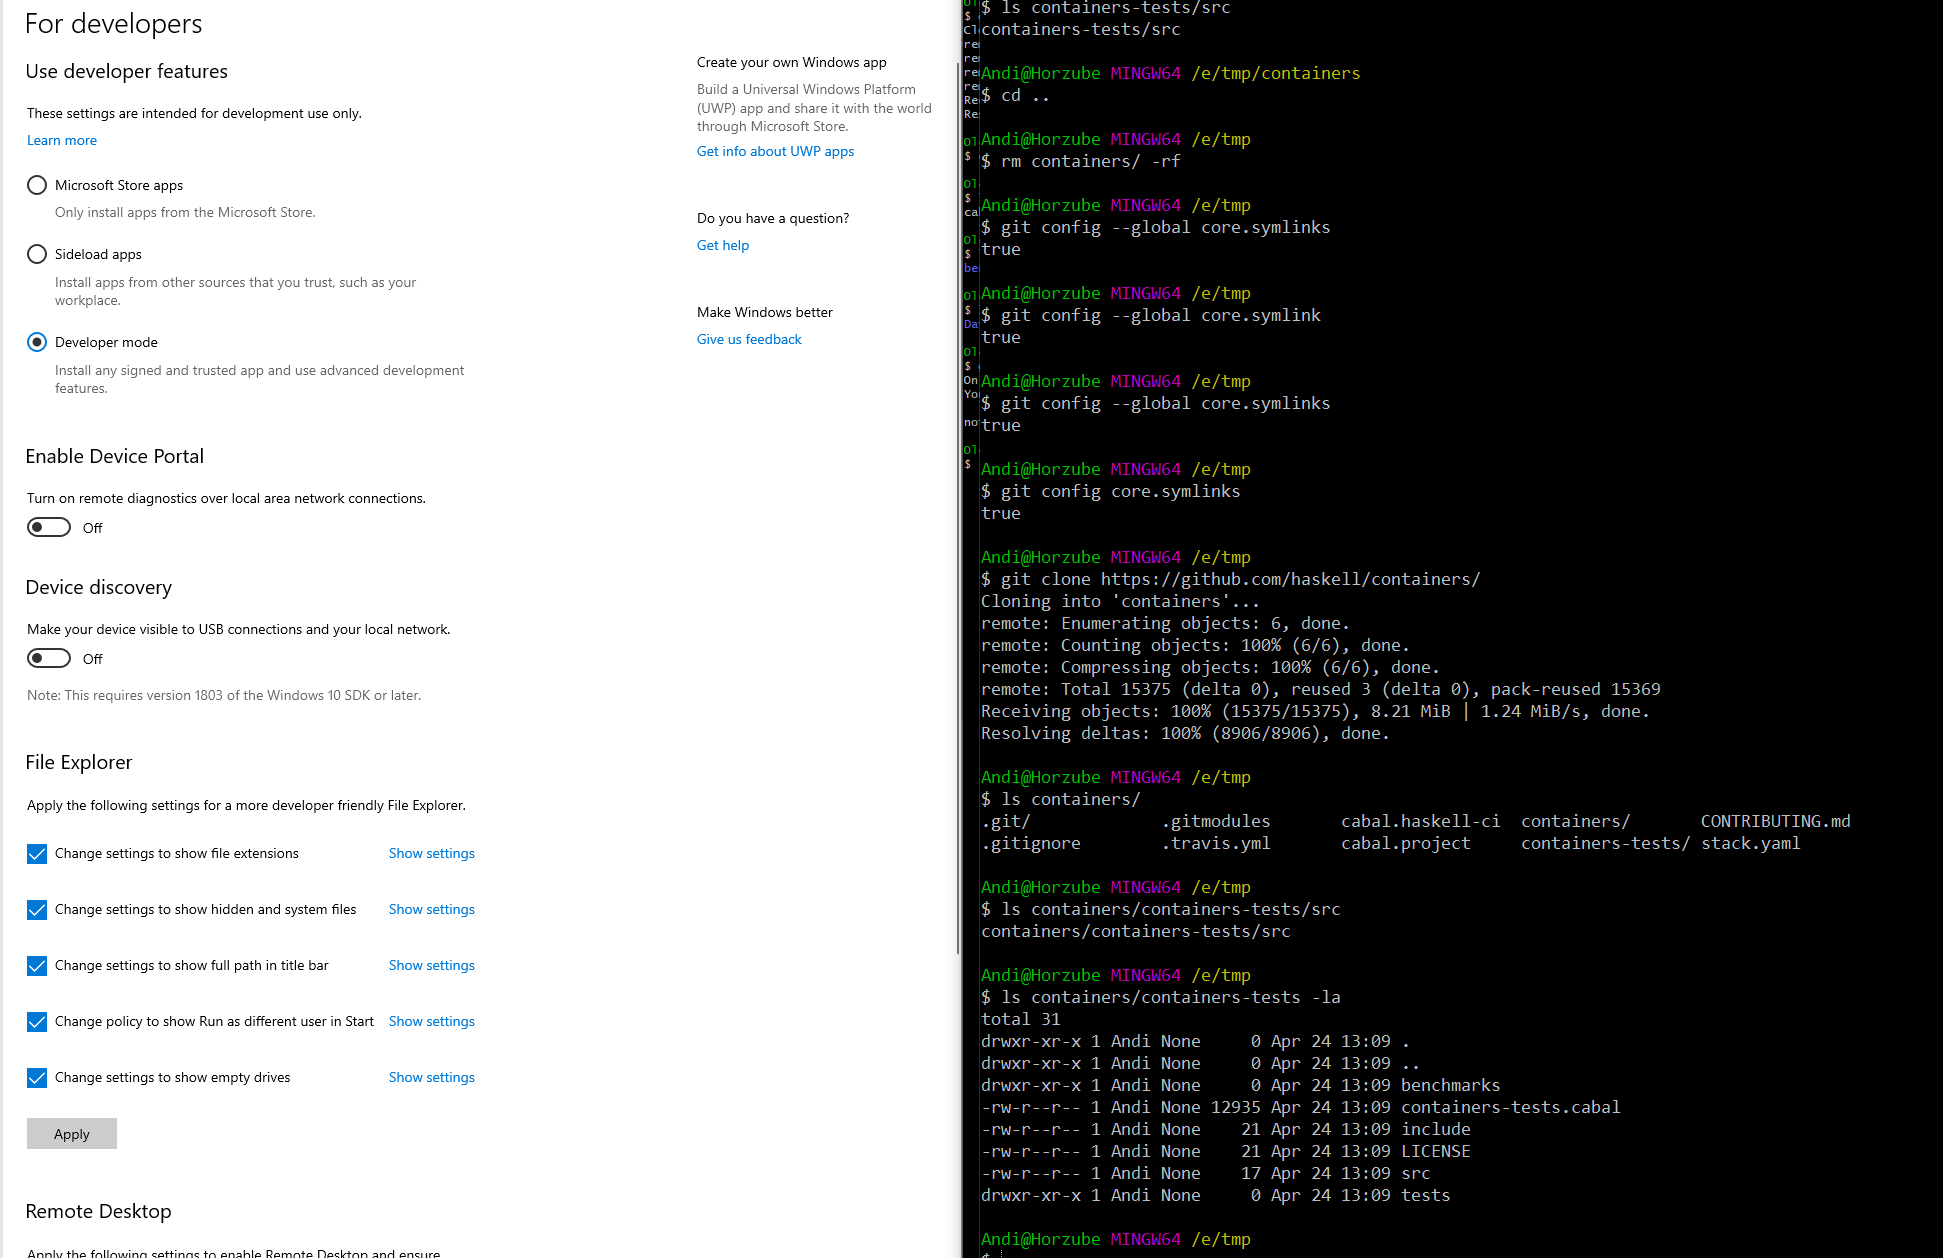The image size is (1943, 1258).
Task: Uncheck the Run as different user policy checkbox
Action: click(x=37, y=1022)
